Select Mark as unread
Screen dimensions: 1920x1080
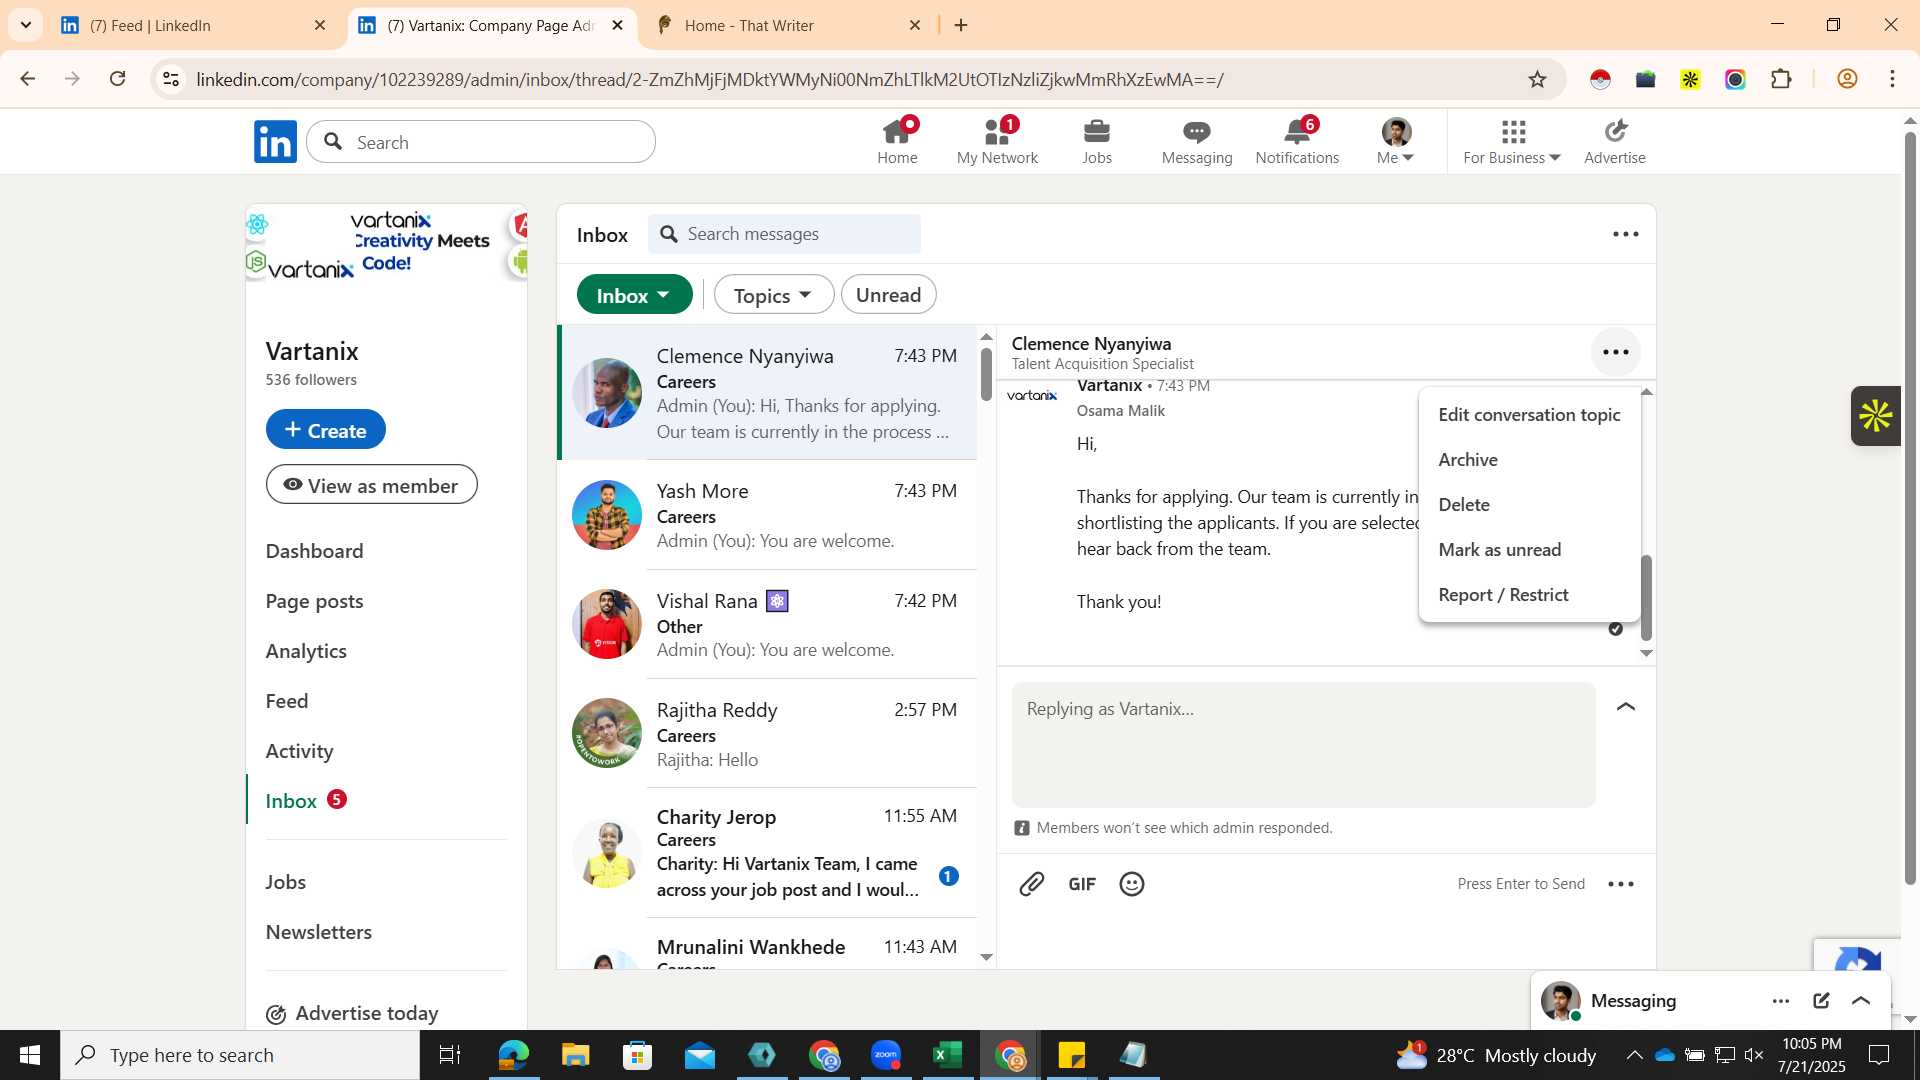[x=1529, y=550]
